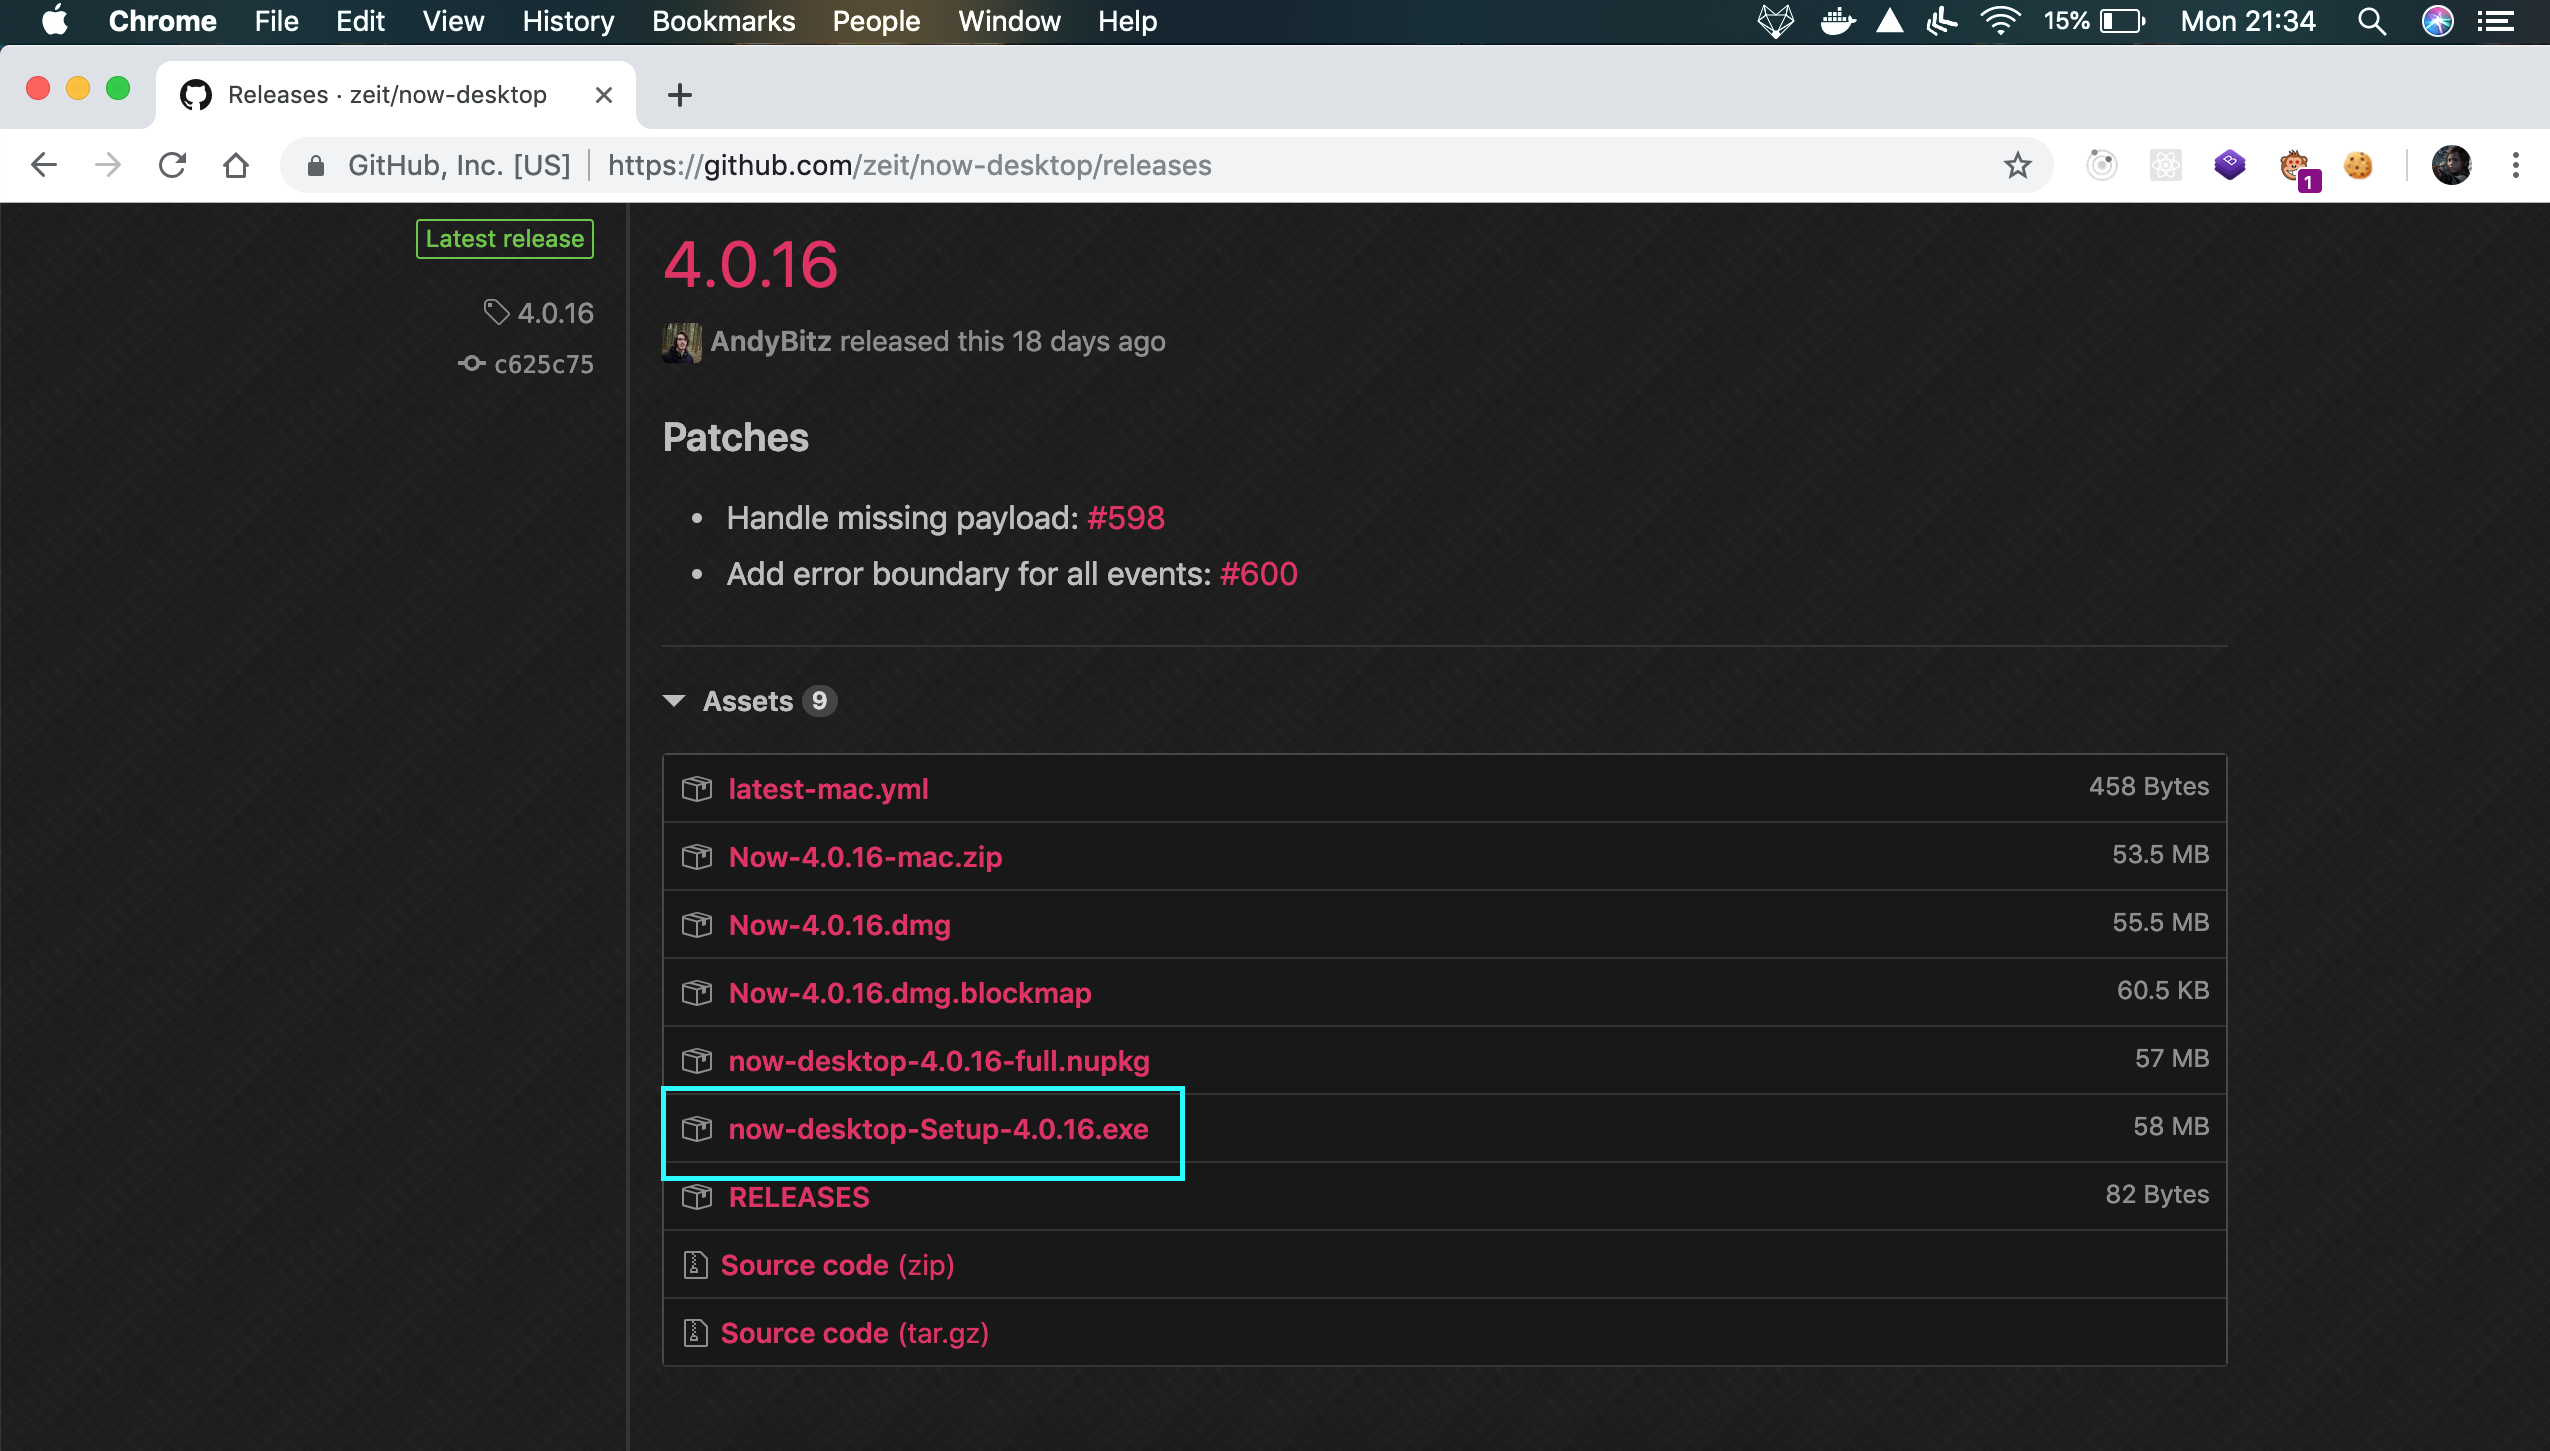Open the Wi-Fi status menu
The height and width of the screenshot is (1451, 2550).
[x=1999, y=21]
